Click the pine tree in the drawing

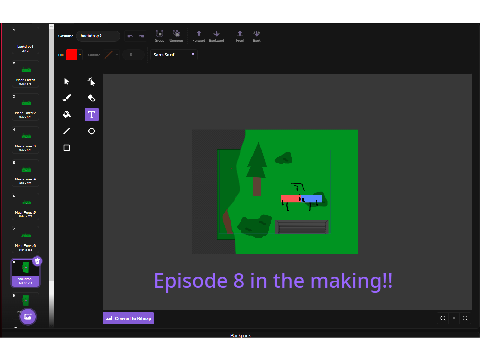coord(257,169)
